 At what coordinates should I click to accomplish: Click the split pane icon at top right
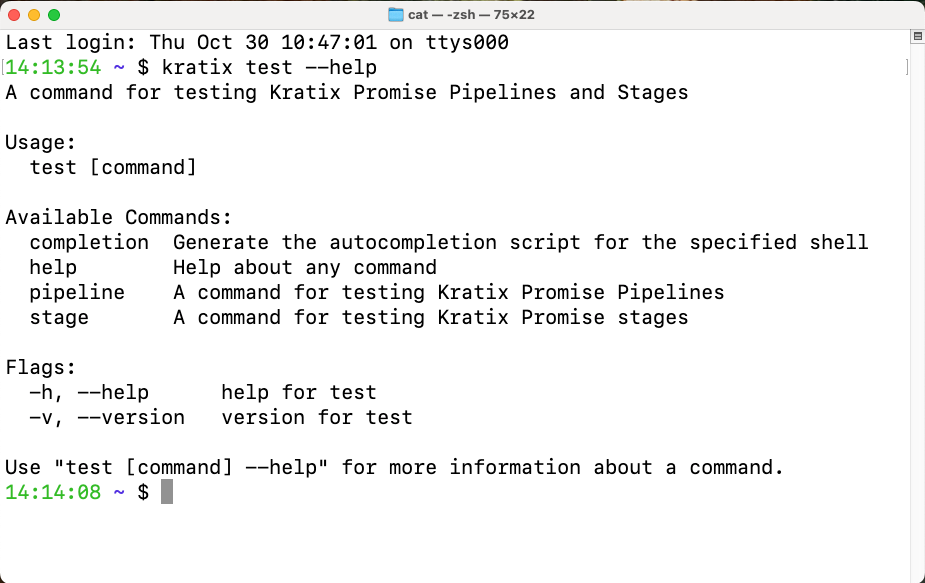[917, 37]
